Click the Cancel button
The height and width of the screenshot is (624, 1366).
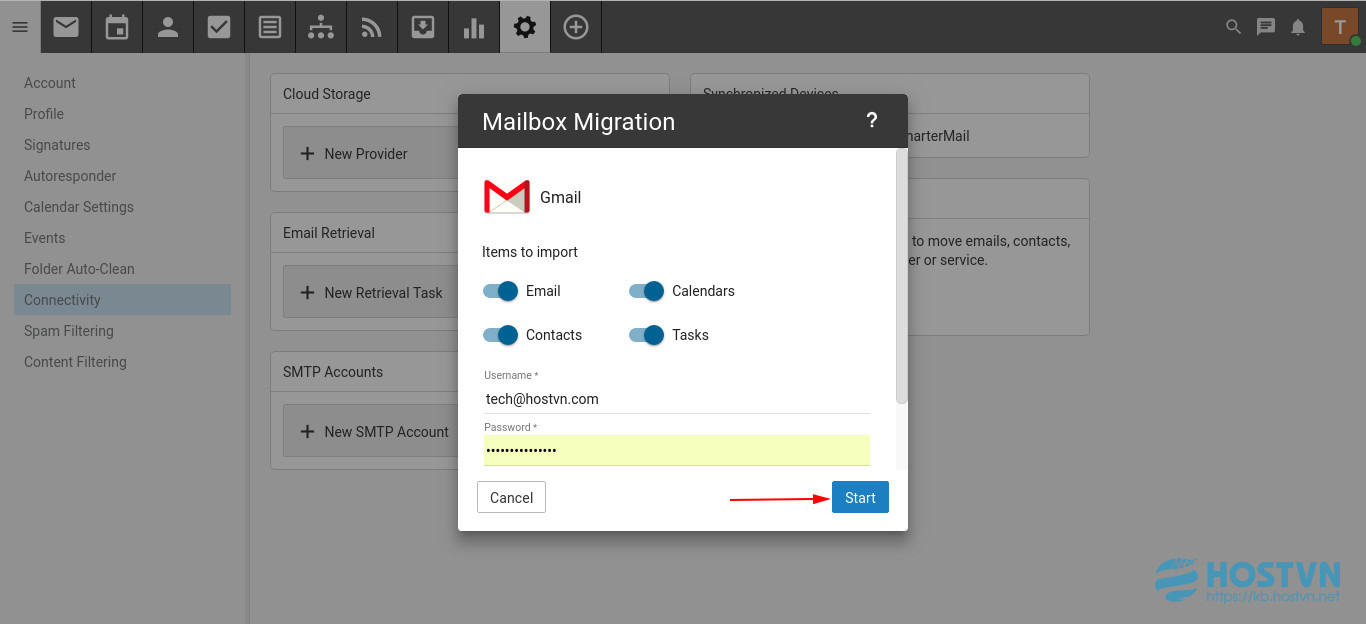click(x=511, y=497)
